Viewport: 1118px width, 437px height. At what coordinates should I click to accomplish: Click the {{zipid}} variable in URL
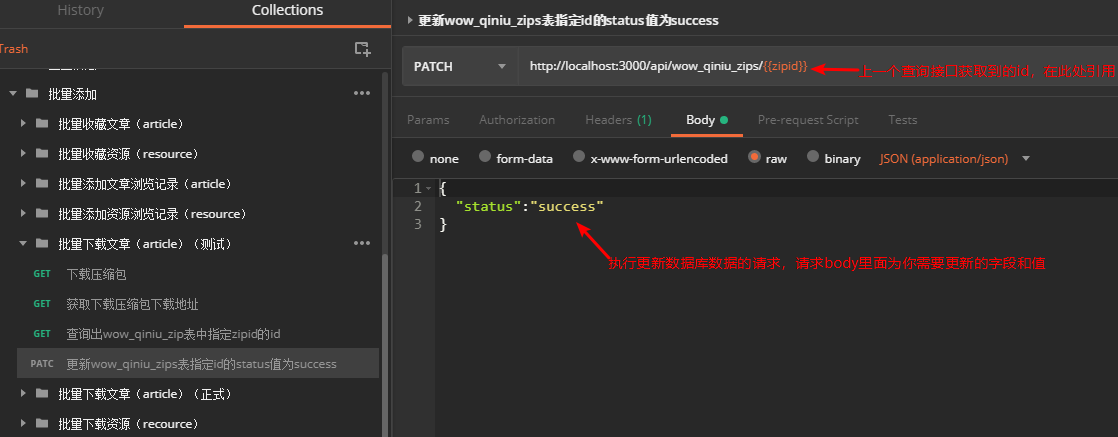coord(785,66)
